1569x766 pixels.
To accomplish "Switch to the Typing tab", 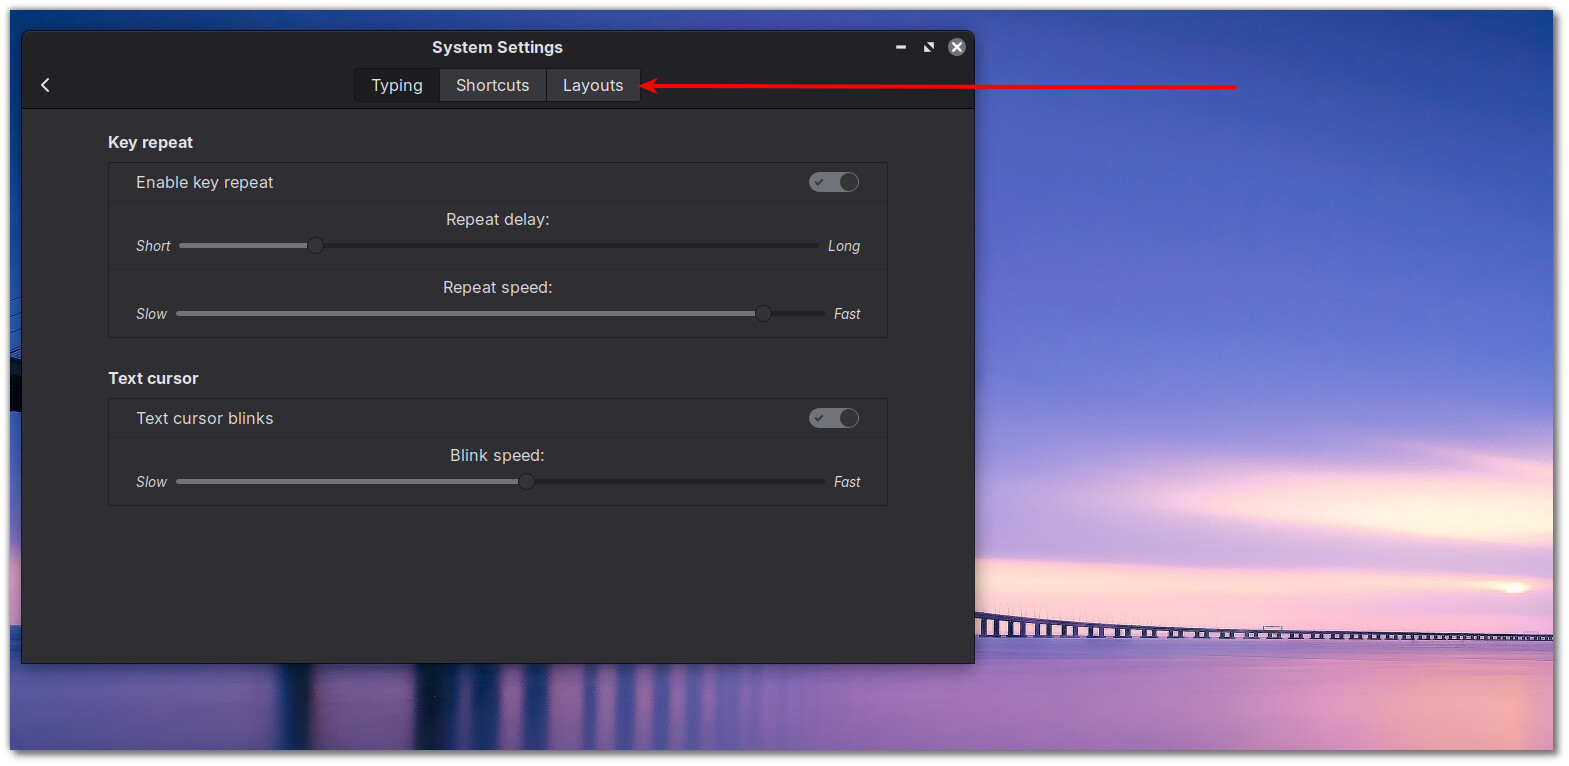I will pos(397,86).
